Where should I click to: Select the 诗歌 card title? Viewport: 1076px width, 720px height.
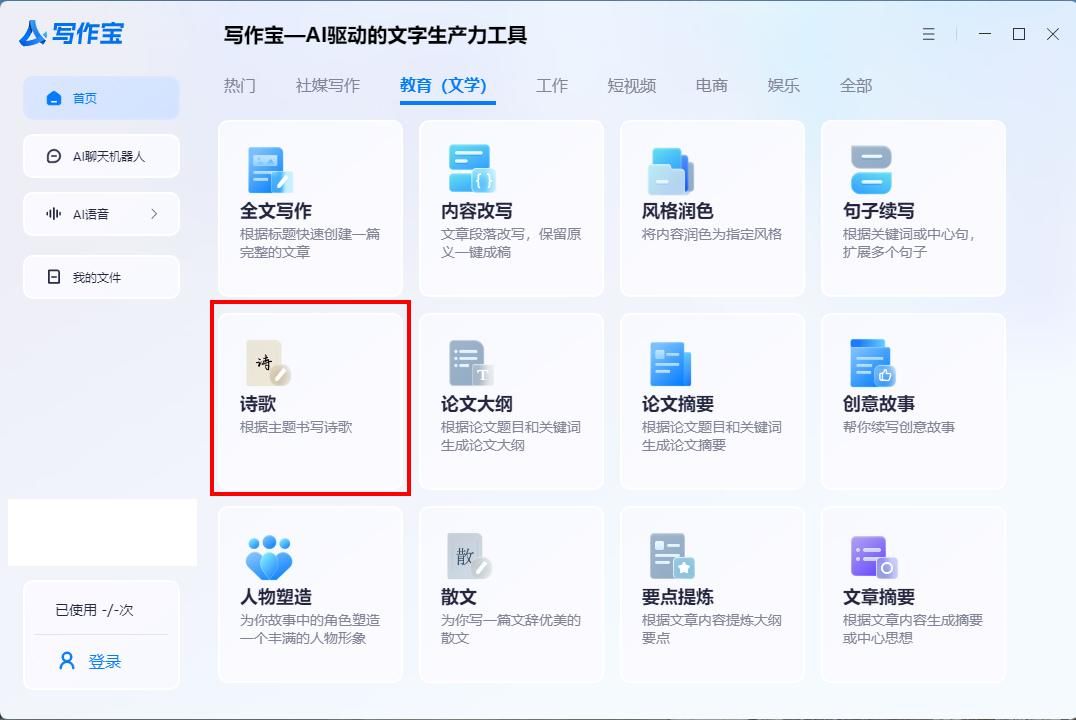pos(257,404)
